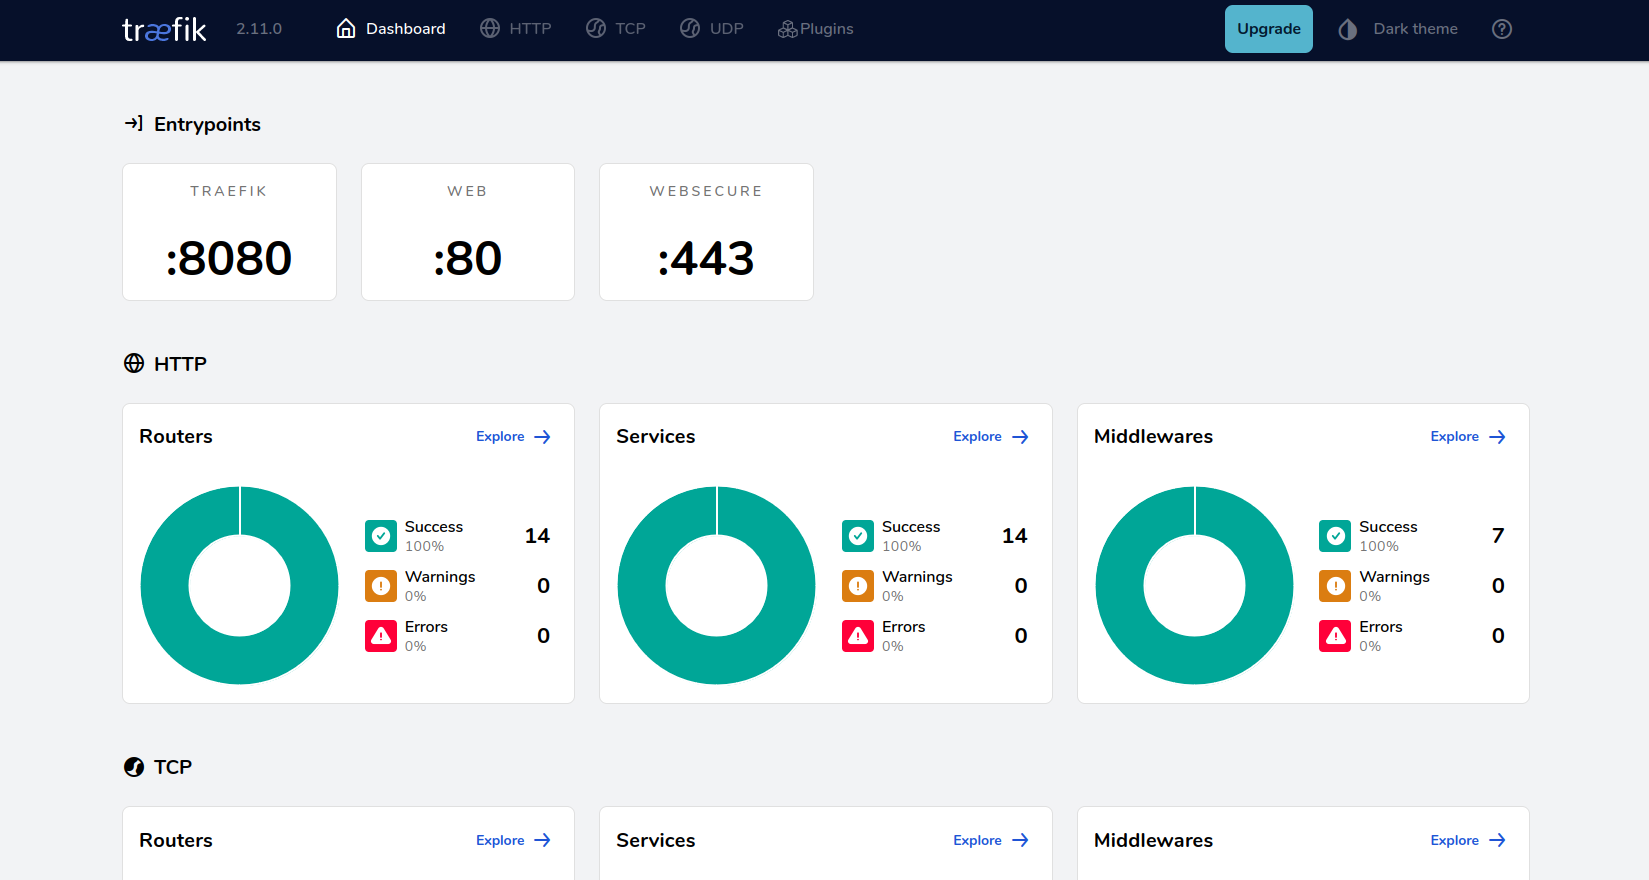1649x880 pixels.
Task: Open the HTTP navigation tab
Action: tap(516, 29)
